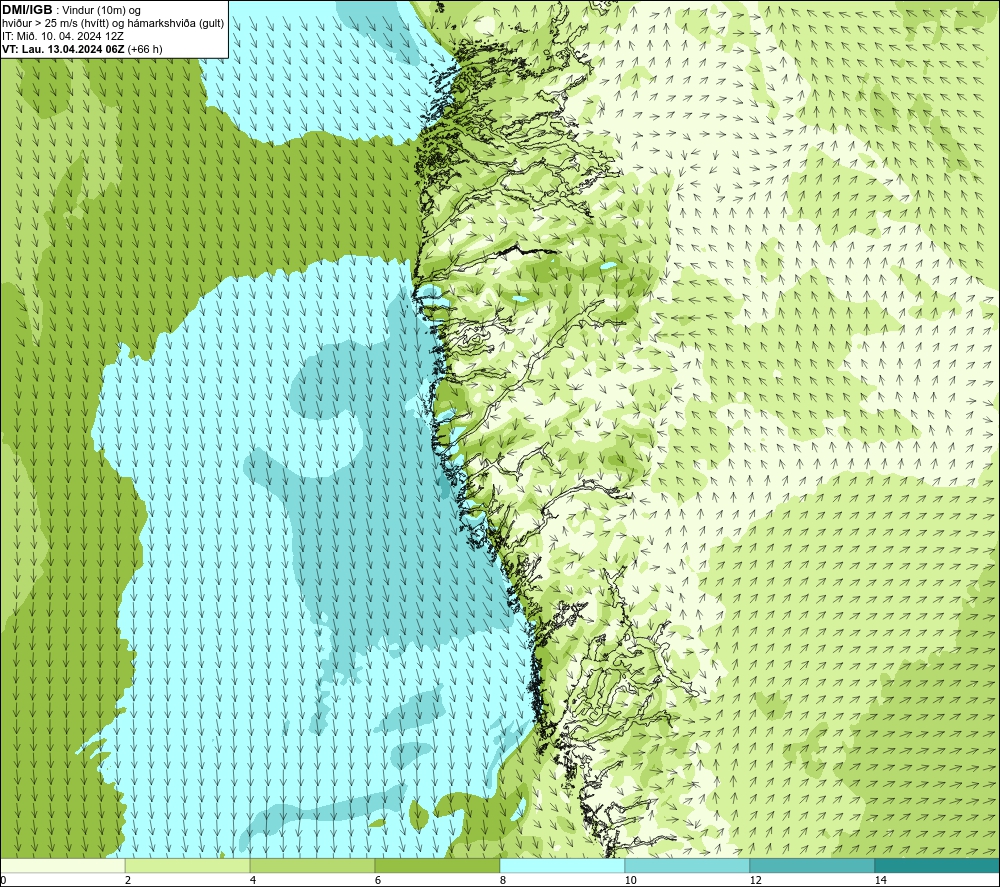Click the 'VT: Lau. 13.04.2024 06Z (+66 h)' line
The height and width of the screenshot is (887, 1000).
point(82,49)
